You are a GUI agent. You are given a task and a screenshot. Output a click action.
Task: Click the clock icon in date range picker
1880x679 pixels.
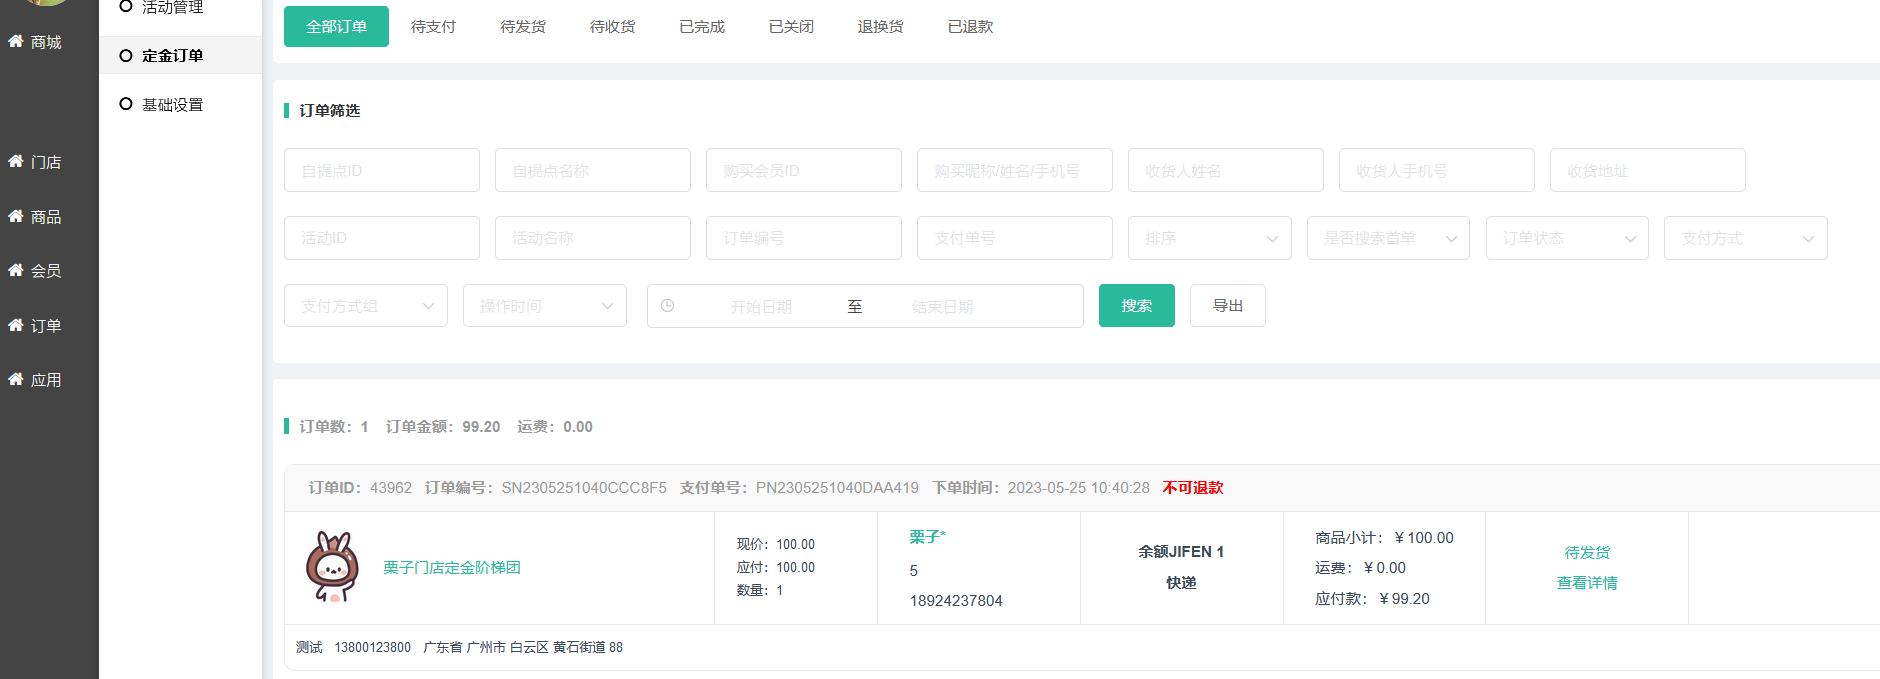667,306
